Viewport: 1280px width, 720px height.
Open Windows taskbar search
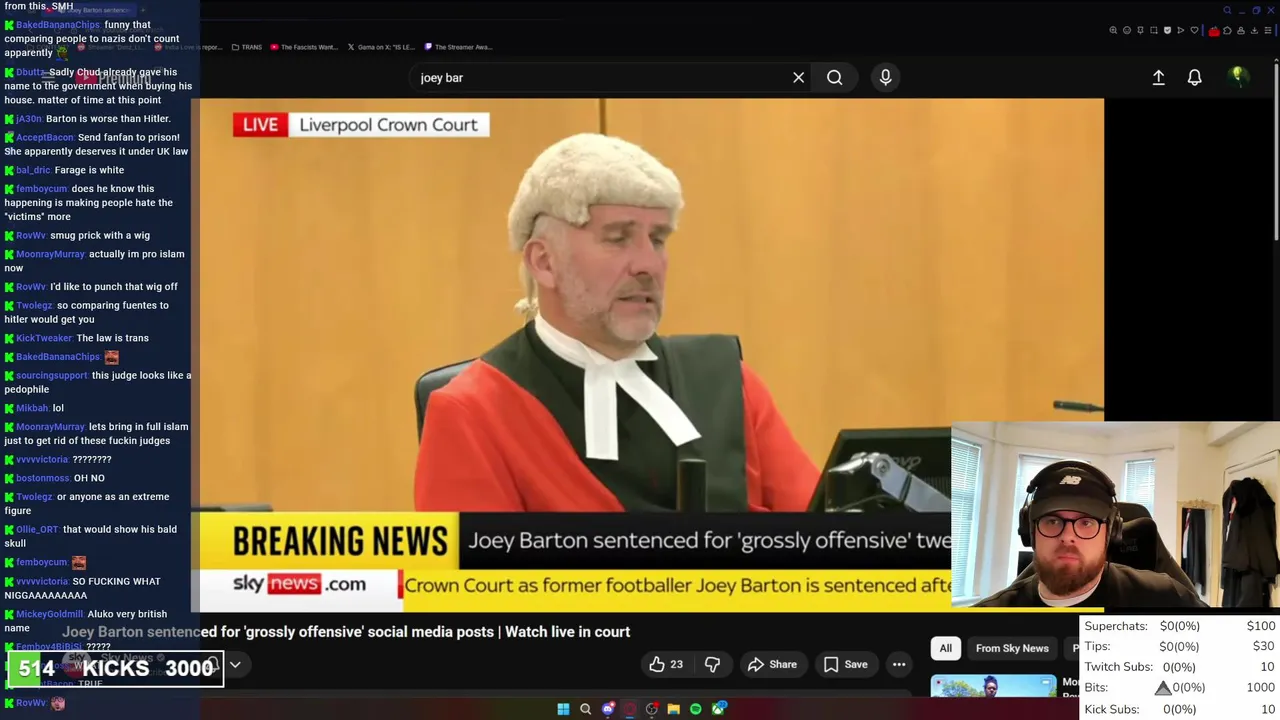[585, 709]
